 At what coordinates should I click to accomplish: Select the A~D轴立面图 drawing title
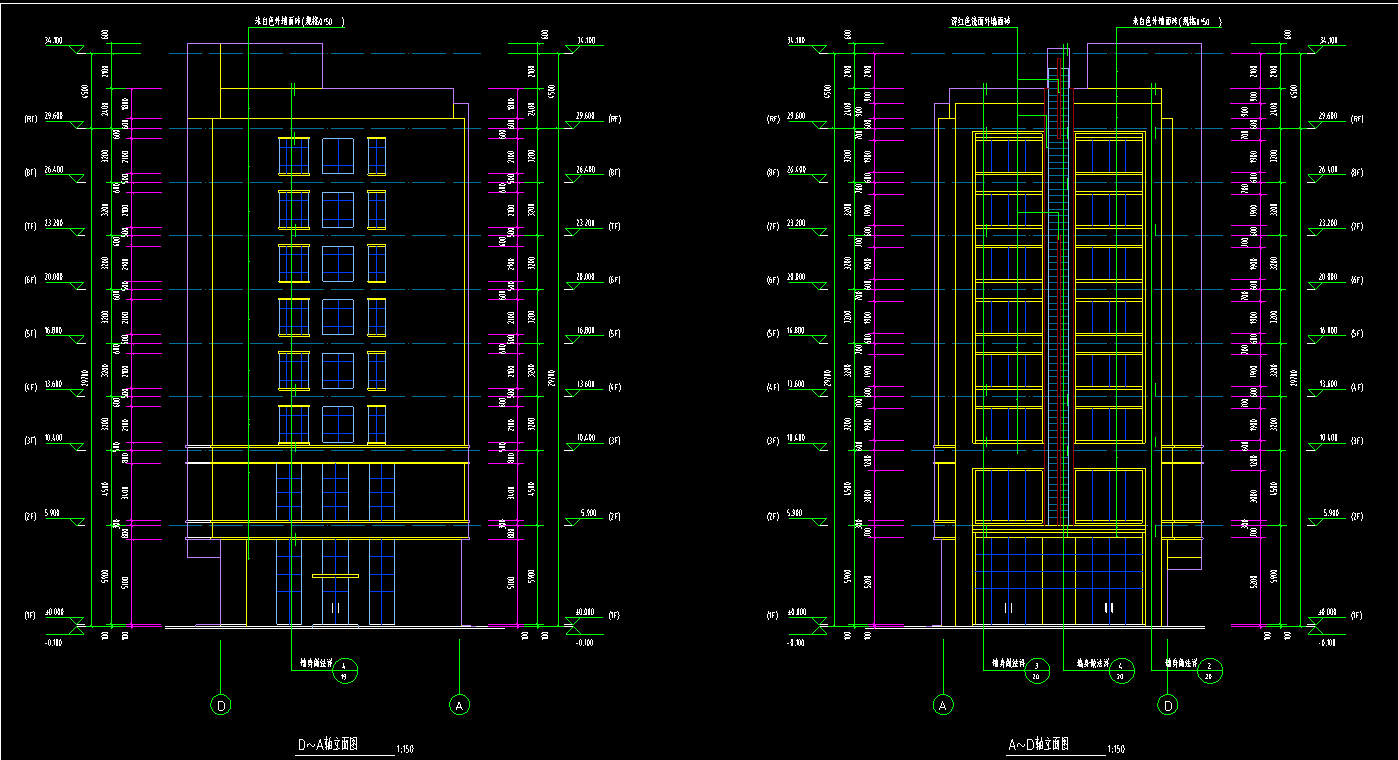1040,745
